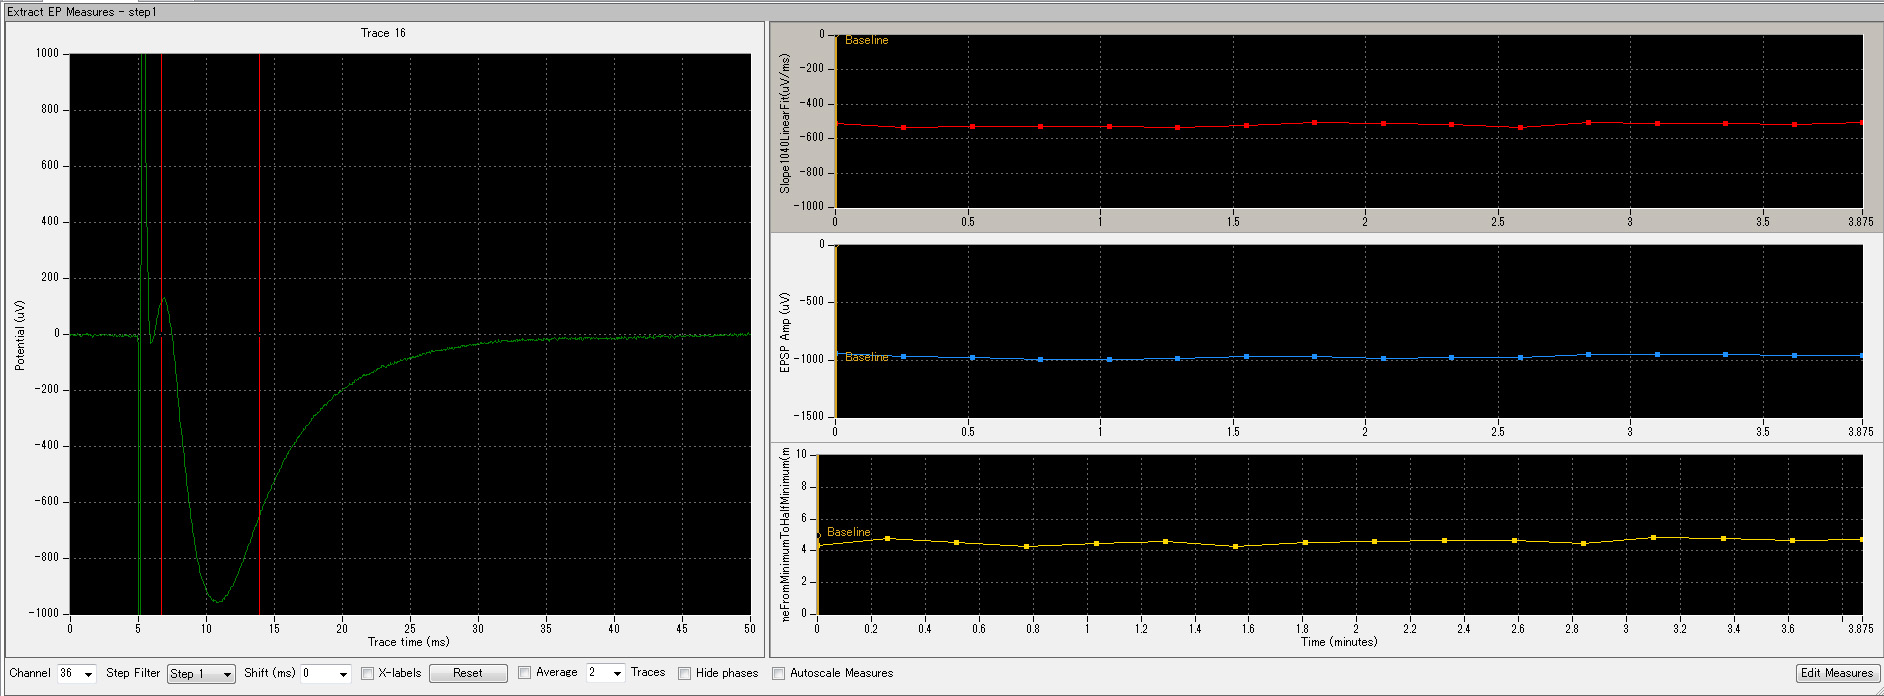Click the Reset button
1884x696 pixels.
(x=467, y=674)
